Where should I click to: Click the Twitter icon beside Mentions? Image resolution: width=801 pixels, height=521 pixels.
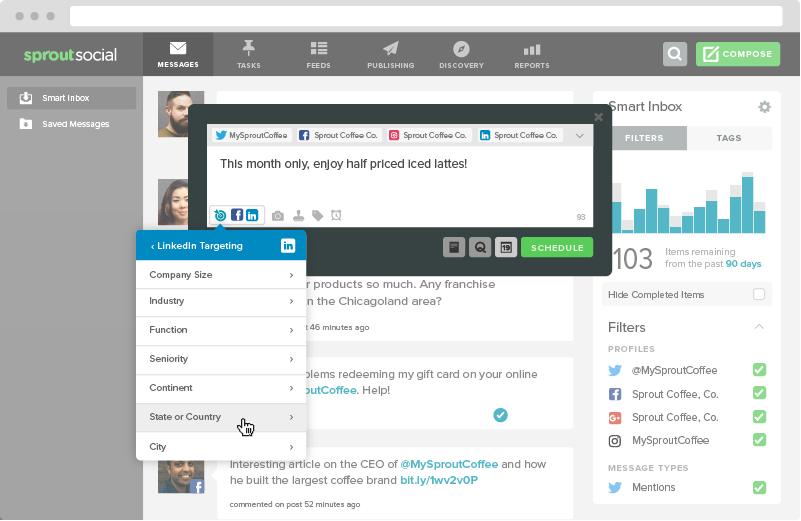tap(615, 488)
